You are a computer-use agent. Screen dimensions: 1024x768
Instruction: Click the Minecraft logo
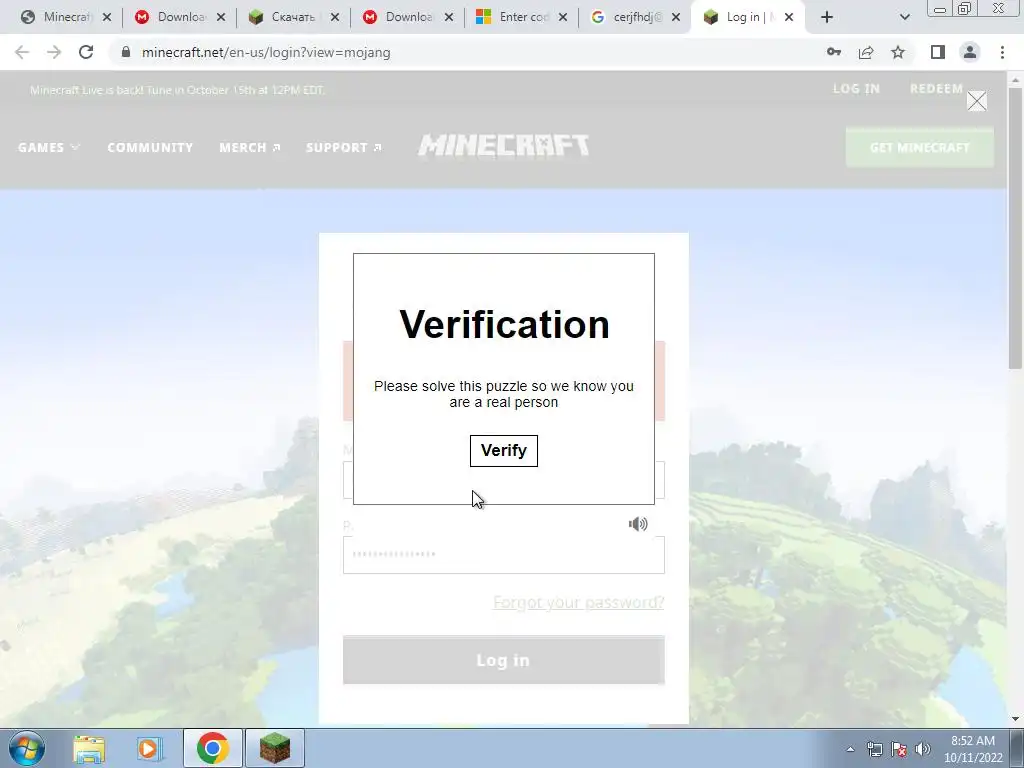[x=504, y=146]
